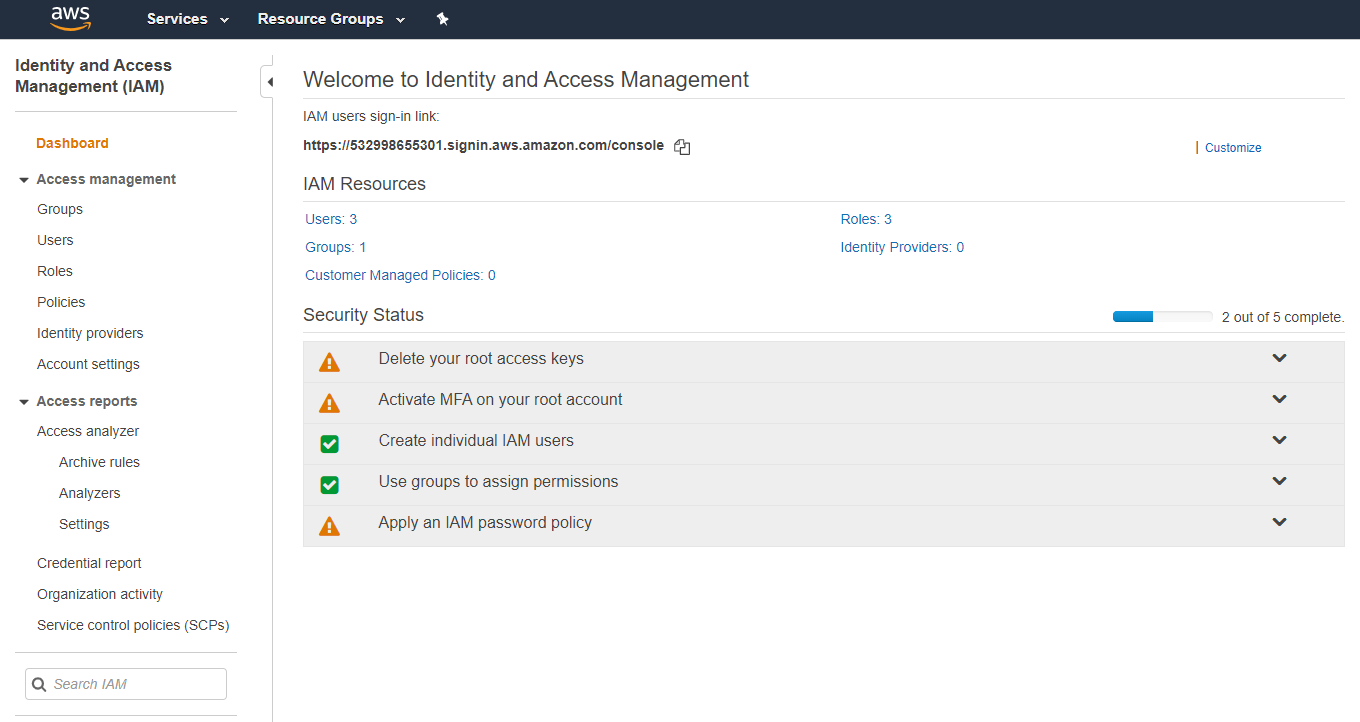Click the AWS logo home icon
The height and width of the screenshot is (722, 1360).
click(x=71, y=19)
